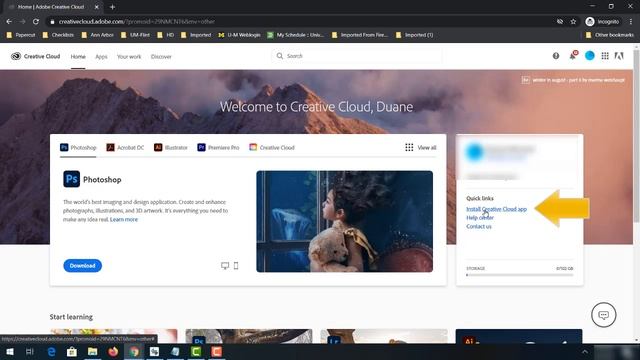Click the Chrome icon on the taskbar
Image resolution: width=640 pixels, height=360 pixels.
tap(134, 351)
